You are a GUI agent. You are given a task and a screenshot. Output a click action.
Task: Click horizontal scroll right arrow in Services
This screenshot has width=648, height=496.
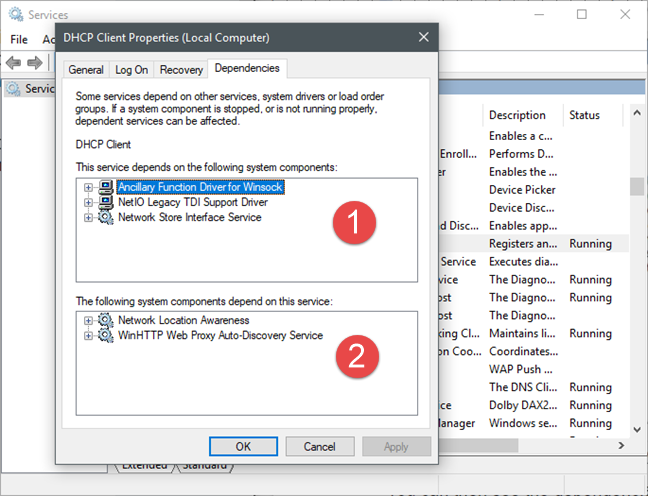click(x=621, y=445)
